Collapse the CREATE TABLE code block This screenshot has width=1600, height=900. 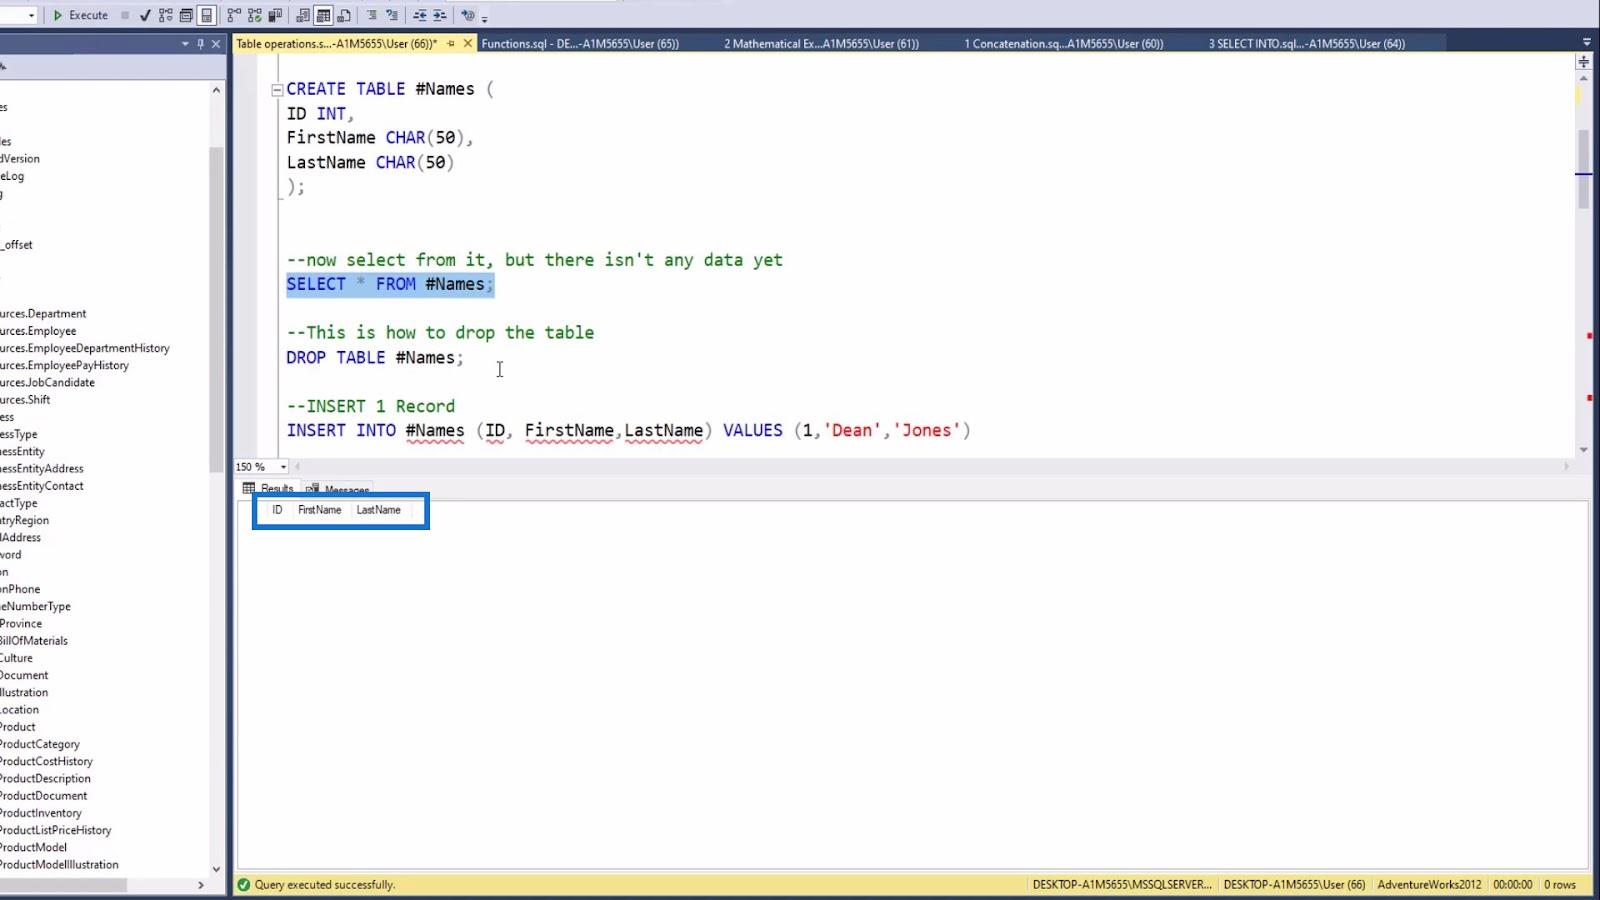pos(277,89)
